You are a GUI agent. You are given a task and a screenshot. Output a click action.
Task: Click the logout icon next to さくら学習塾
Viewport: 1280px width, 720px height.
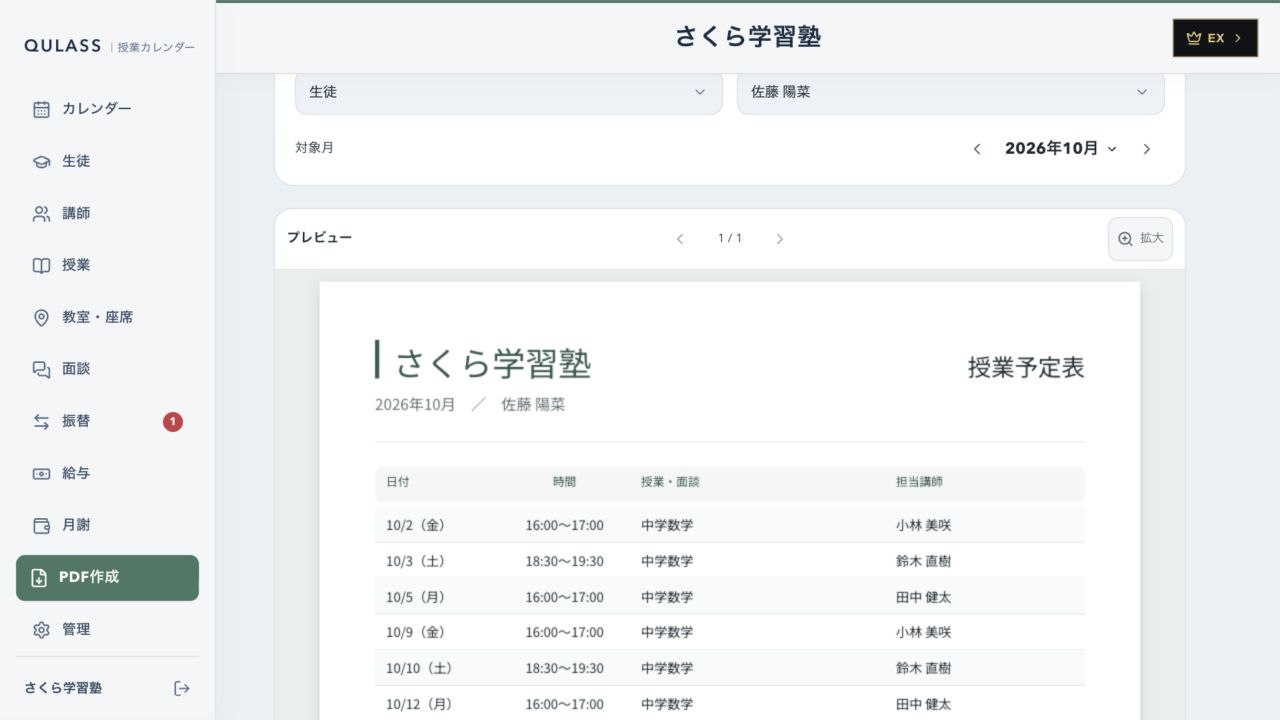tap(182, 688)
